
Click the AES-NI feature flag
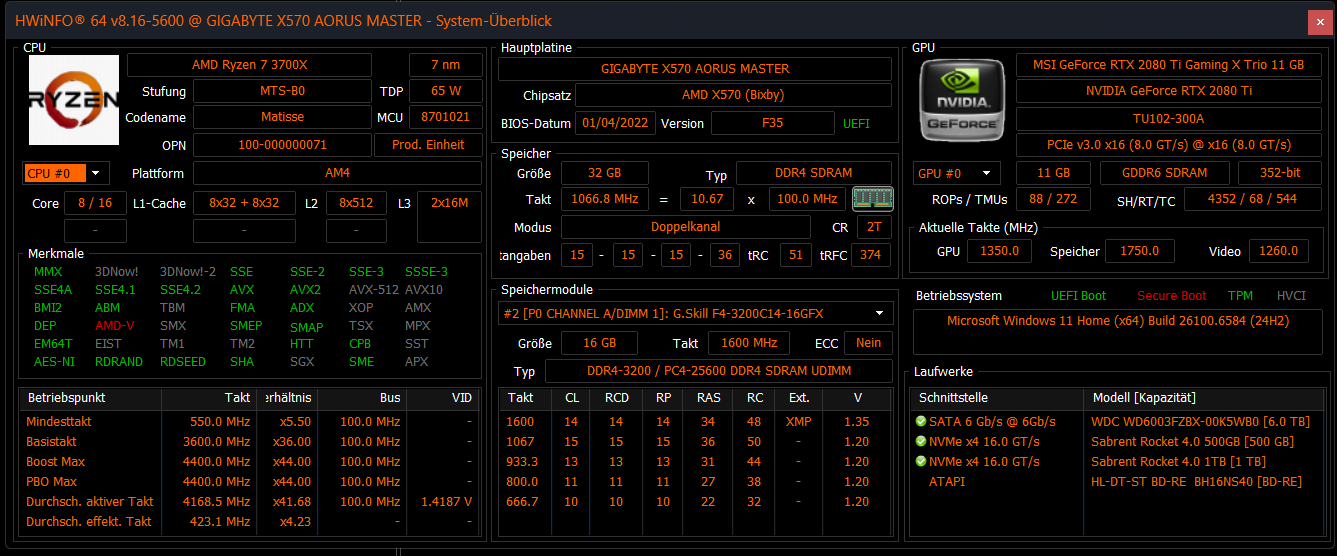point(54,362)
